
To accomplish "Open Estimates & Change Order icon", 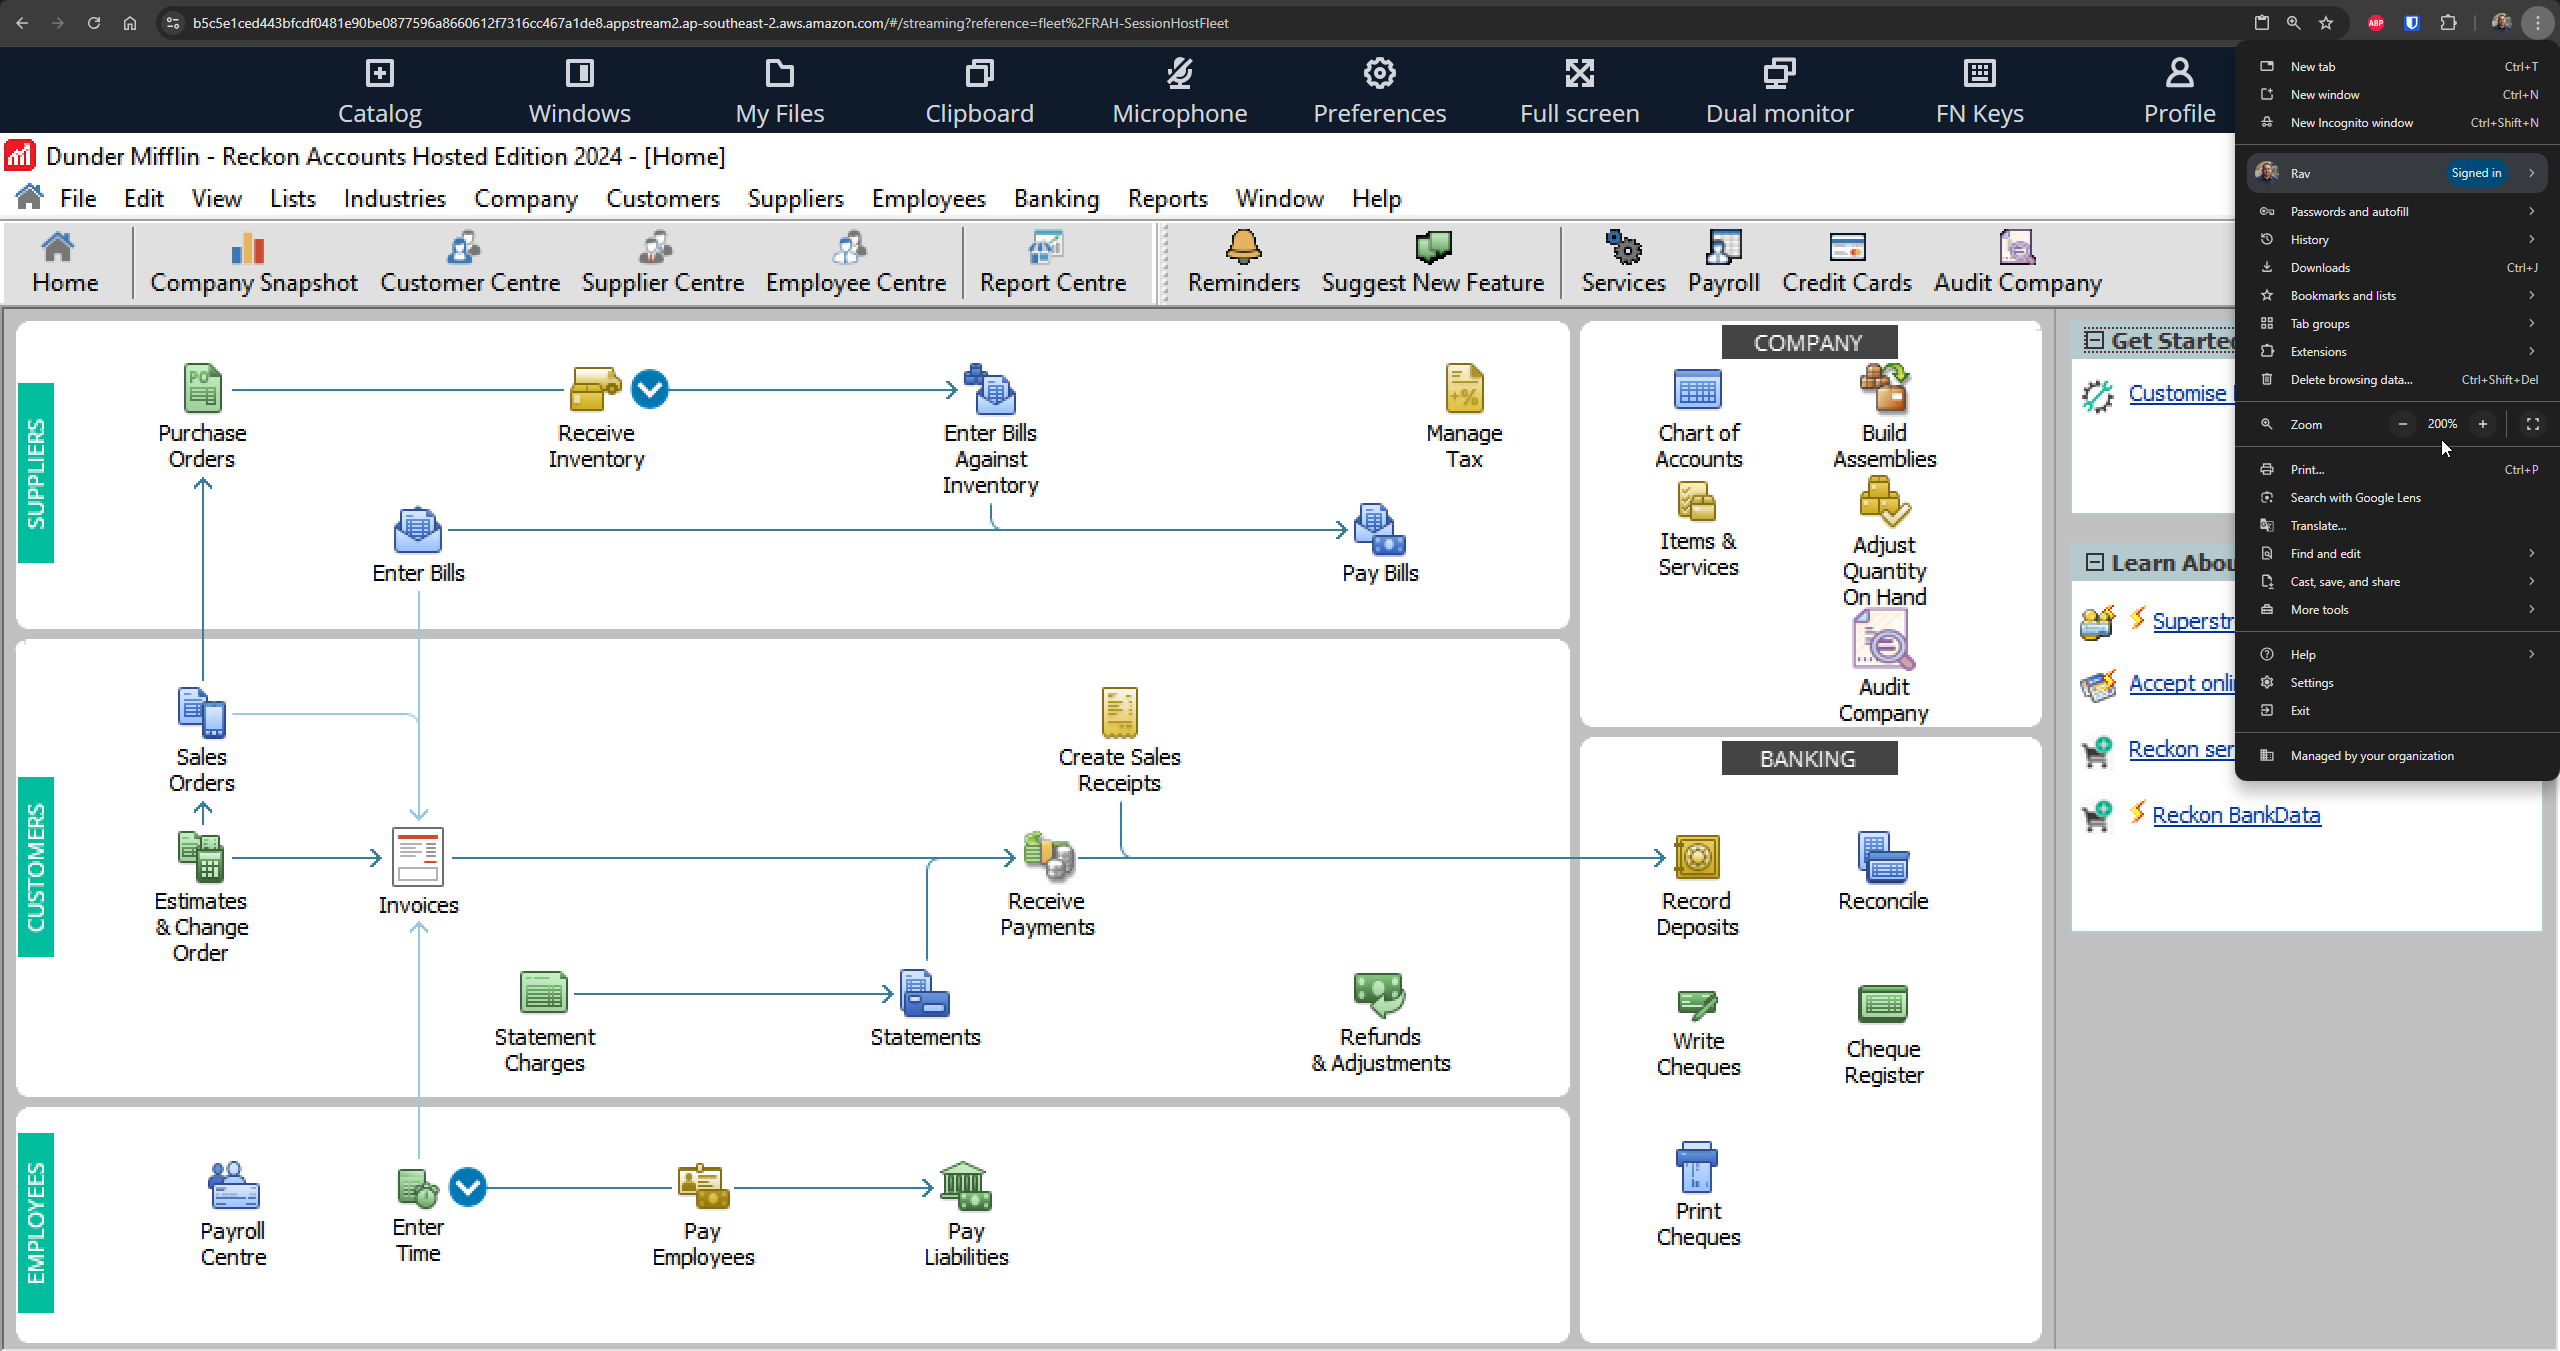I will (201, 857).
